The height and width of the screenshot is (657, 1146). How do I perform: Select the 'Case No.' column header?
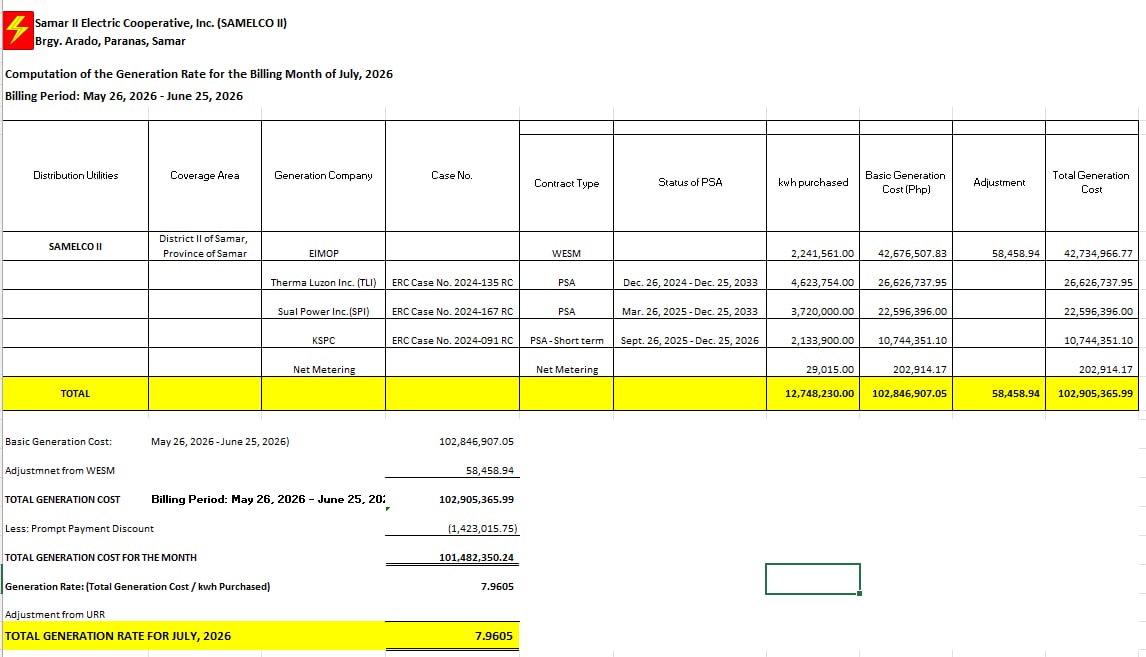point(452,175)
